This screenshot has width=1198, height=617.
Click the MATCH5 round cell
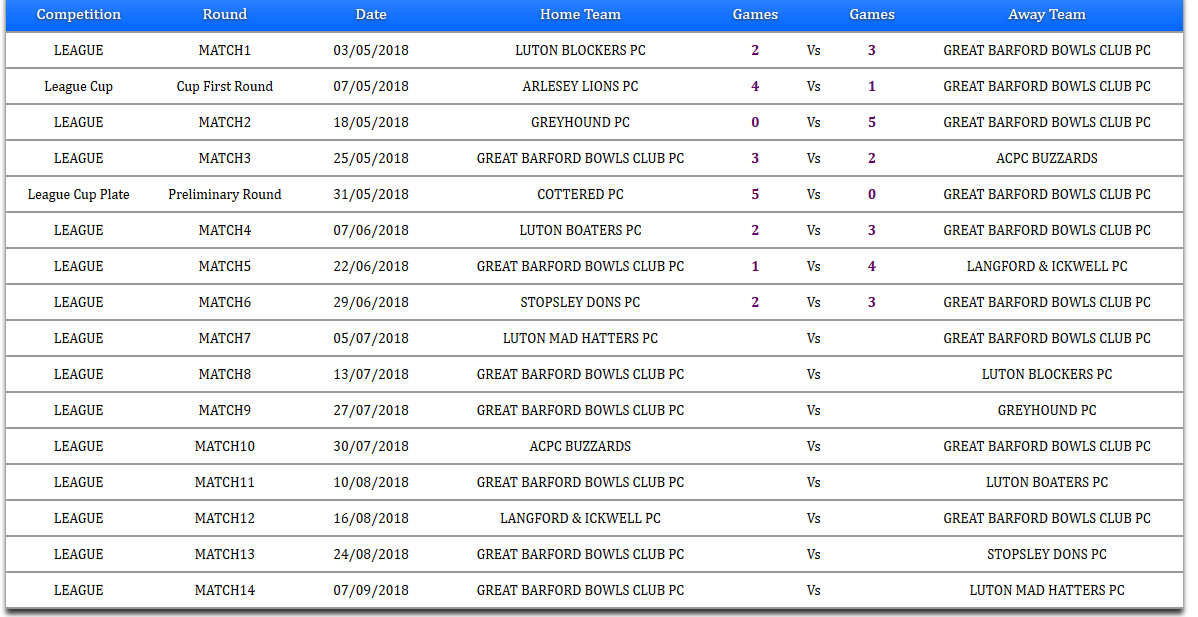click(225, 266)
